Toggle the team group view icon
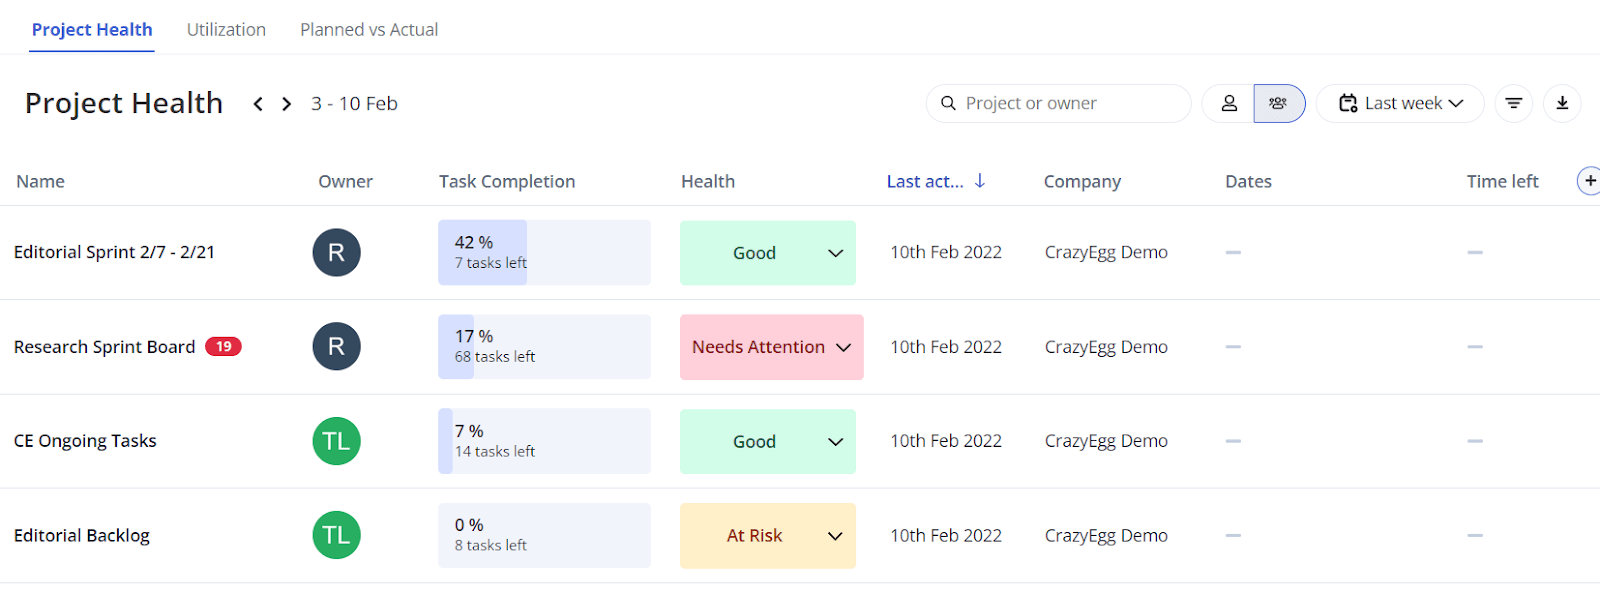This screenshot has height=593, width=1600. point(1279,103)
